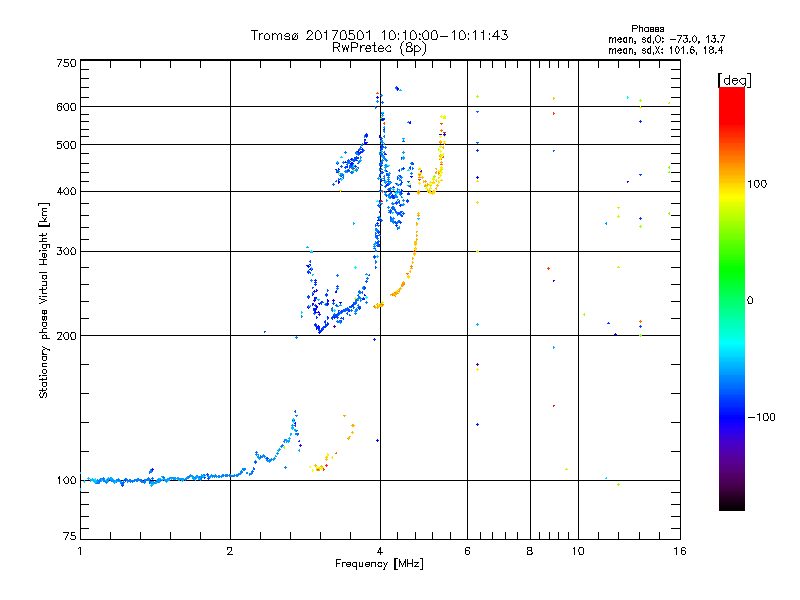Click the plot title "Tromsø 20170501 10:10:00-10:11:43"
The height and width of the screenshot is (600, 800).
pyautogui.click(x=379, y=35)
